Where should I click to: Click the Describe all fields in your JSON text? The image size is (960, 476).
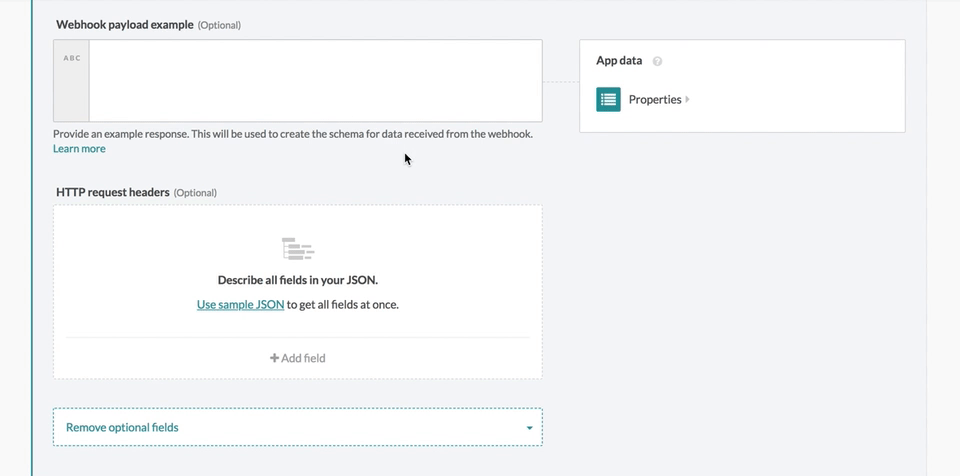tap(298, 280)
